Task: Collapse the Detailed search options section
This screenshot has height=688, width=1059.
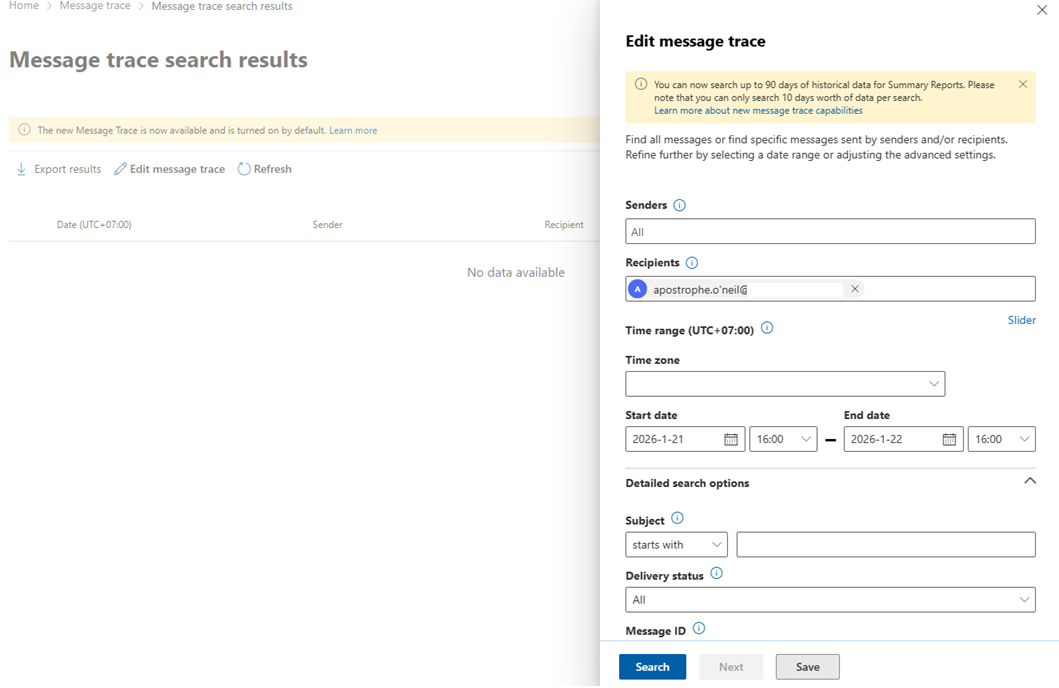Action: tap(1029, 481)
